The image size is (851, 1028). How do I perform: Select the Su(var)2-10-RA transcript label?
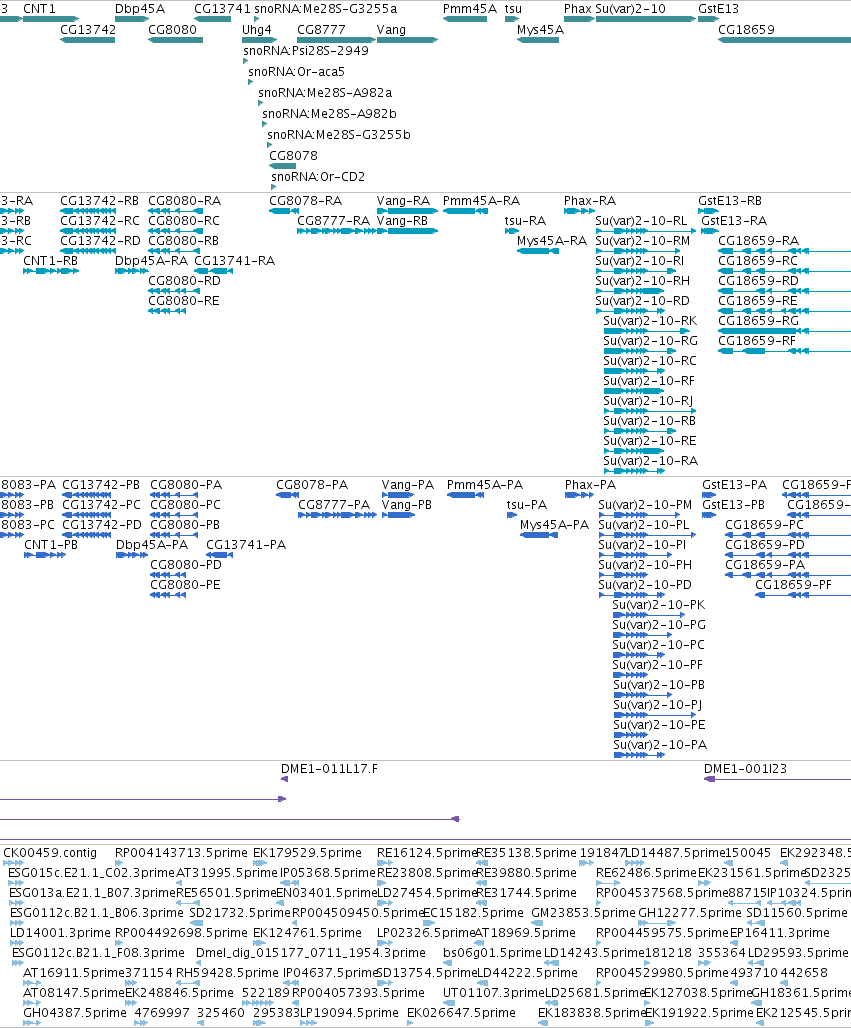pos(650,460)
